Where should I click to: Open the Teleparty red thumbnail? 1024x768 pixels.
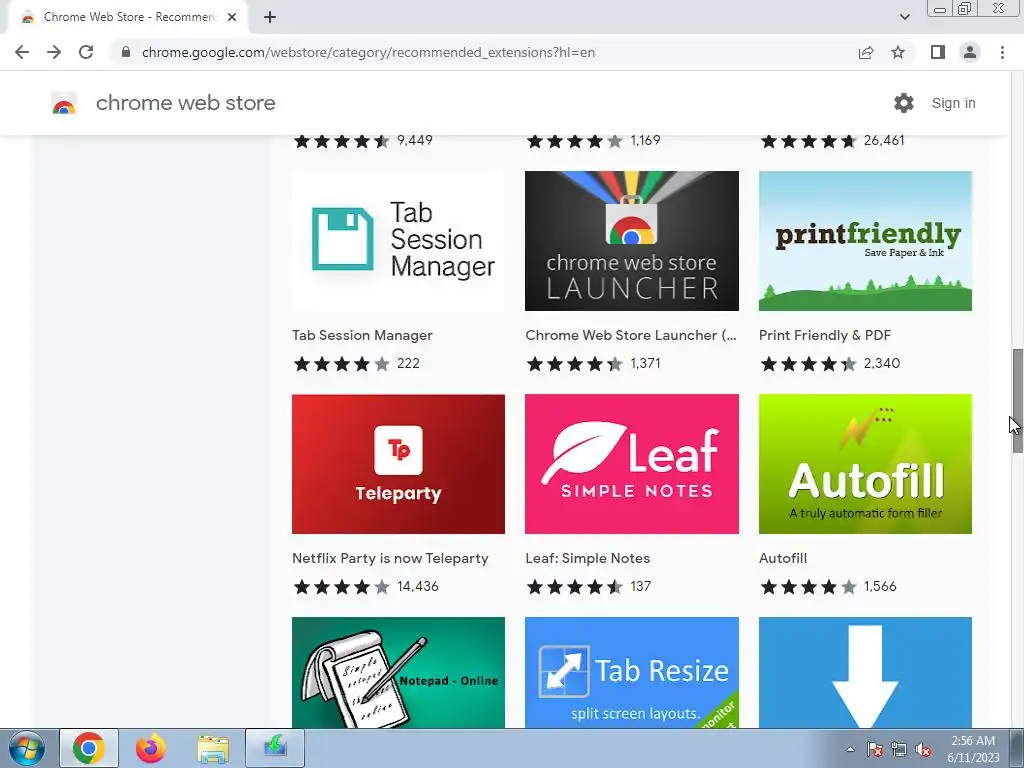[398, 464]
